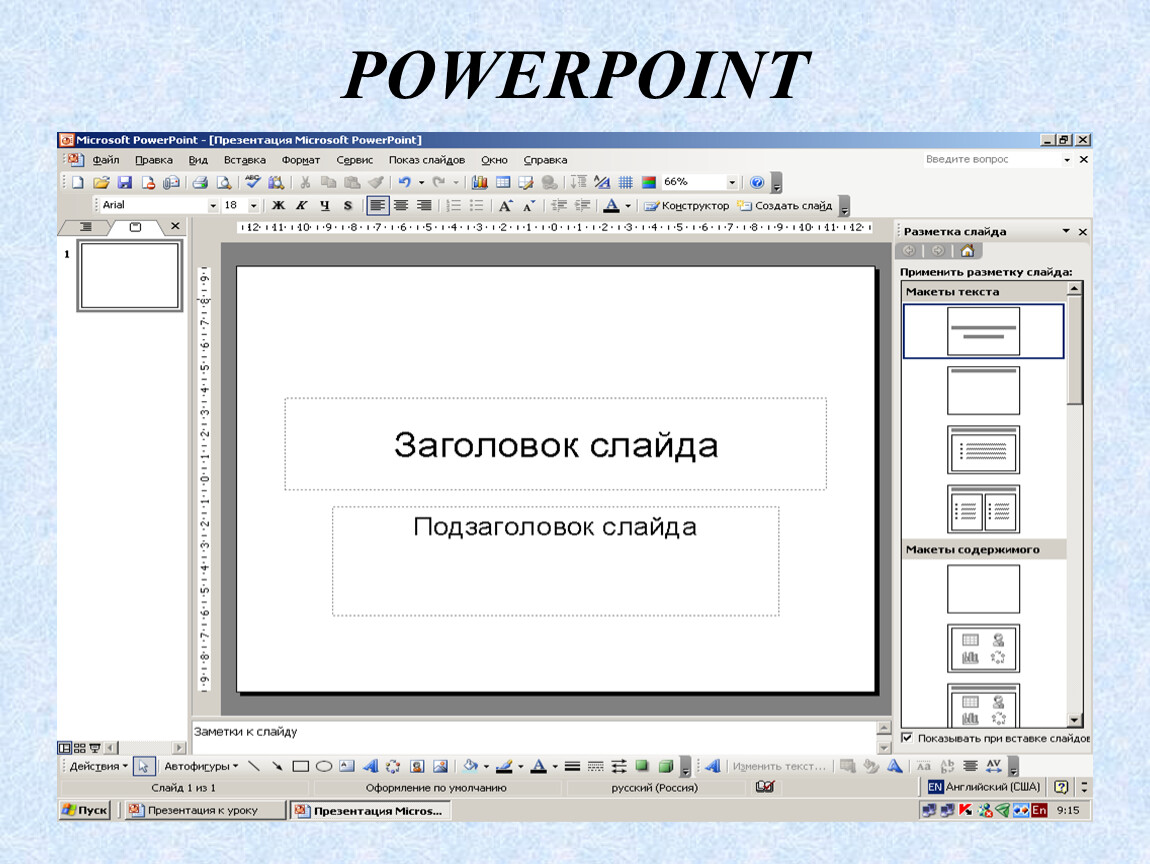Click the EN Английский (США) language bar
This screenshot has width=1150, height=864.
984,787
